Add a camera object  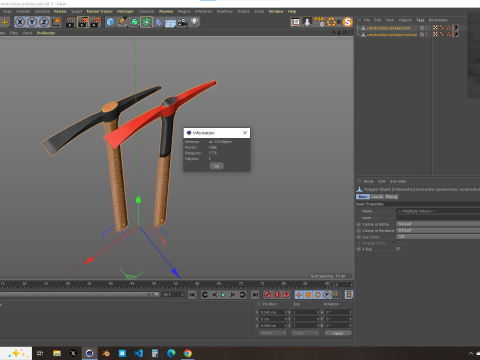click(182, 22)
